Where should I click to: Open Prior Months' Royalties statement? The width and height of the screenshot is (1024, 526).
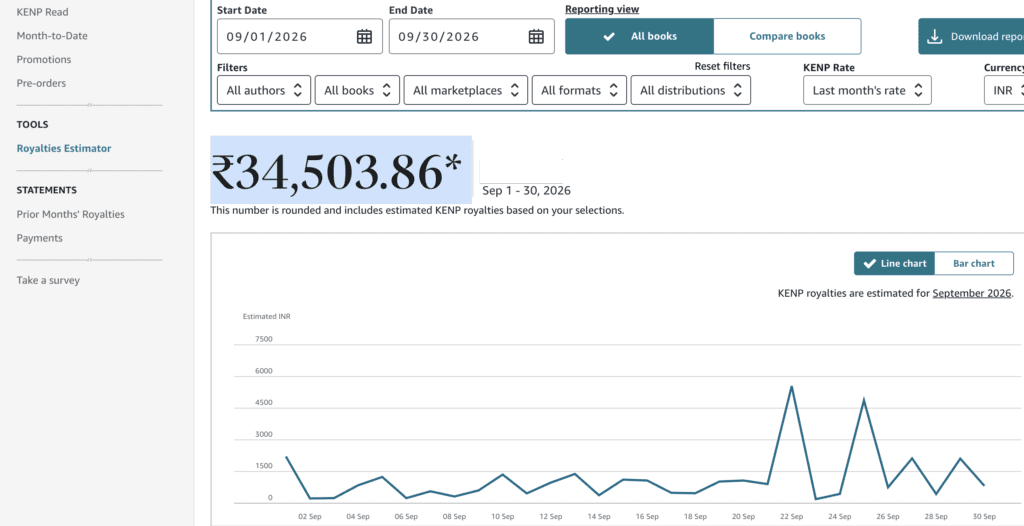click(71, 214)
